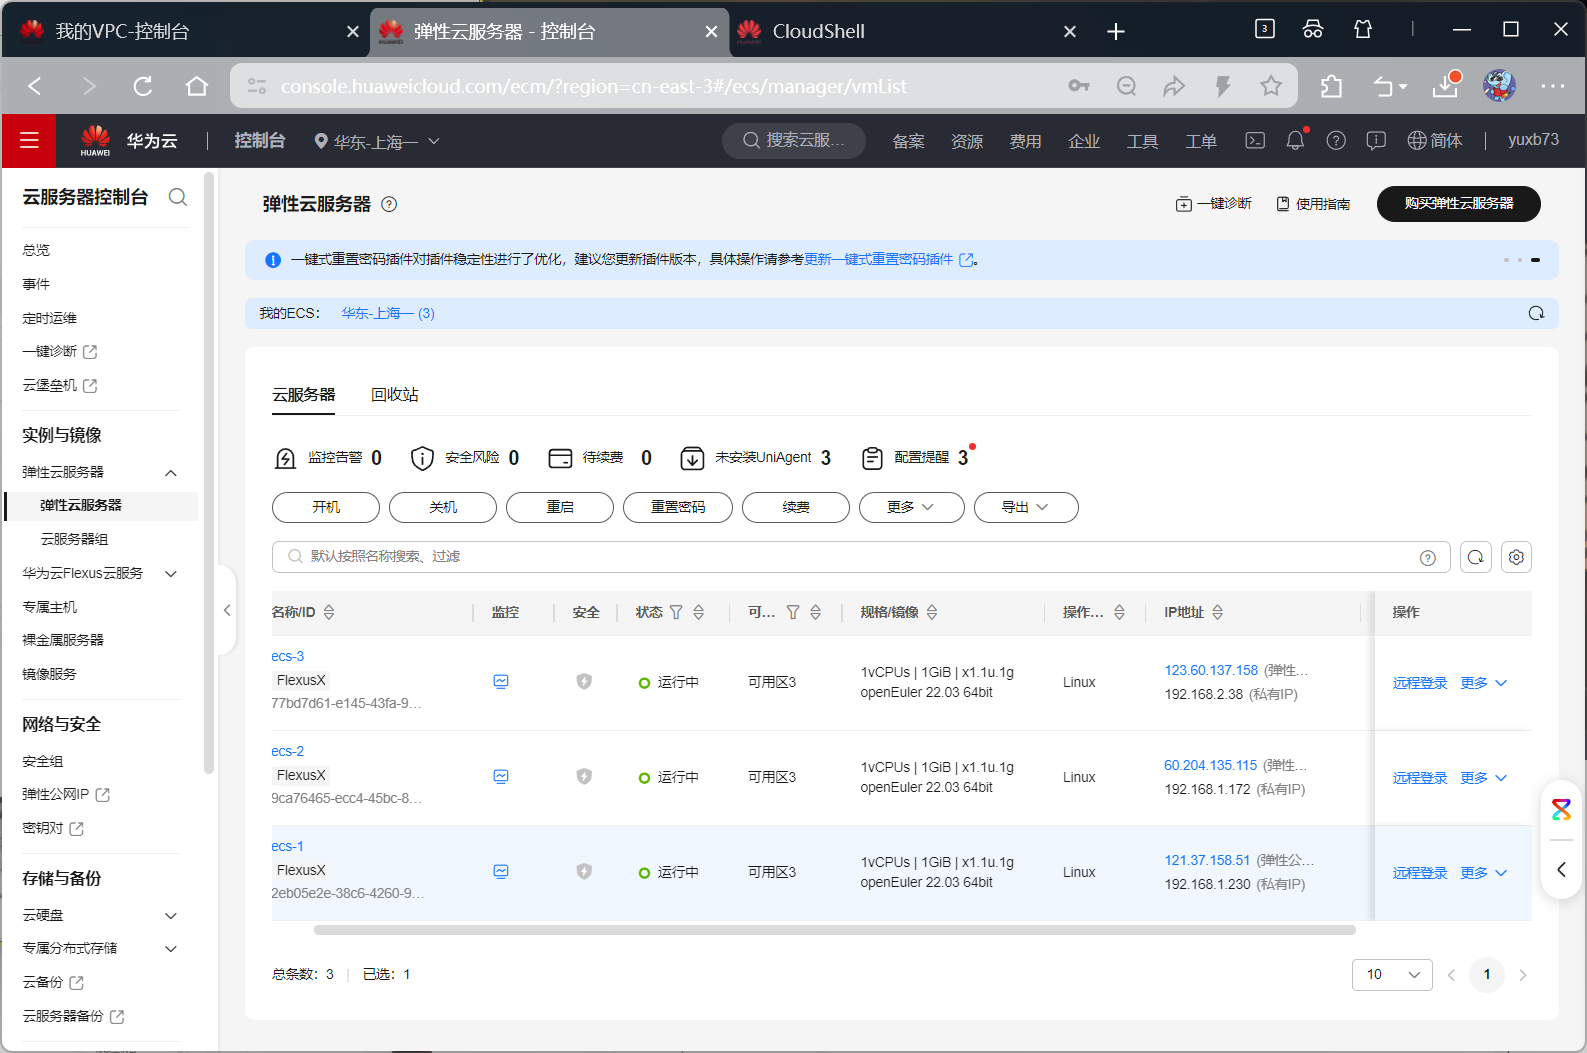Filter the 状态 column

click(676, 612)
